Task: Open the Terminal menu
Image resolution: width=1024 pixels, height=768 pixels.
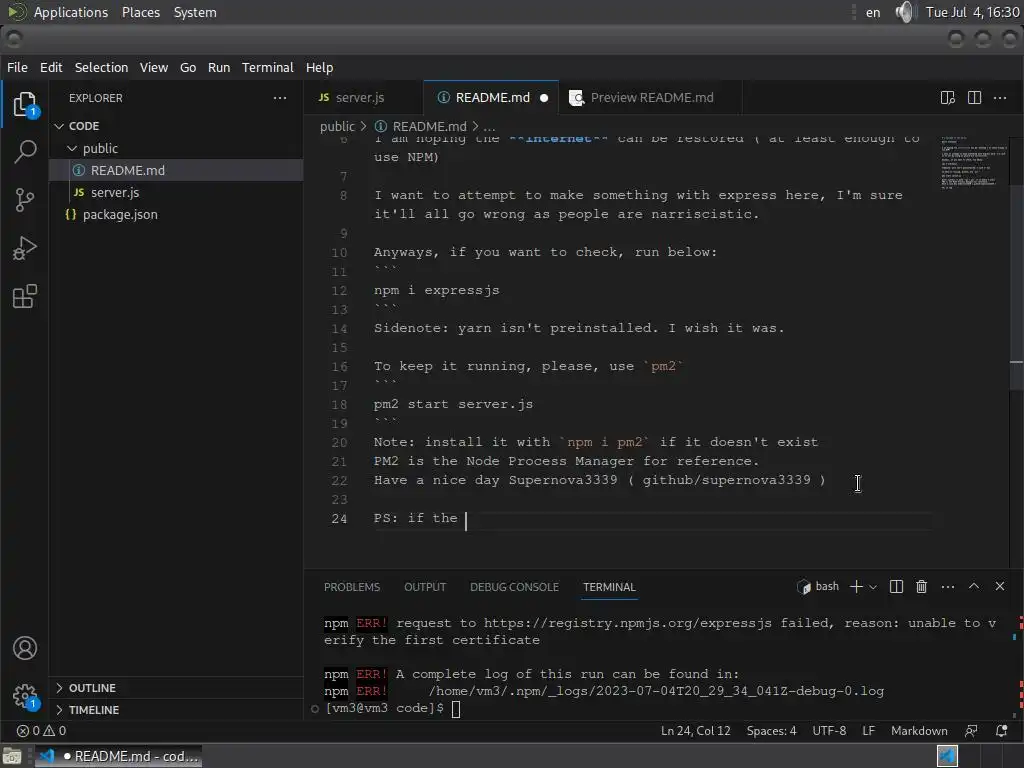Action: [x=268, y=67]
